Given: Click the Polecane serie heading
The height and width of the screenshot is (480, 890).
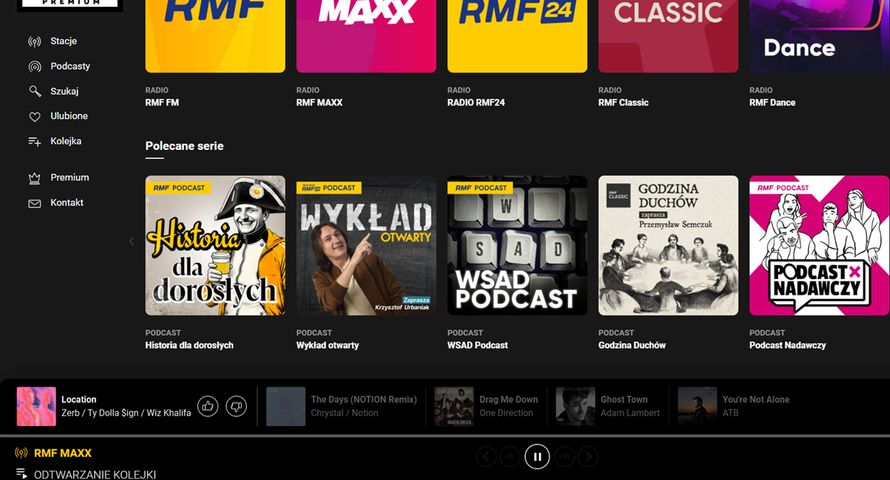Looking at the screenshot, I should click(184, 146).
